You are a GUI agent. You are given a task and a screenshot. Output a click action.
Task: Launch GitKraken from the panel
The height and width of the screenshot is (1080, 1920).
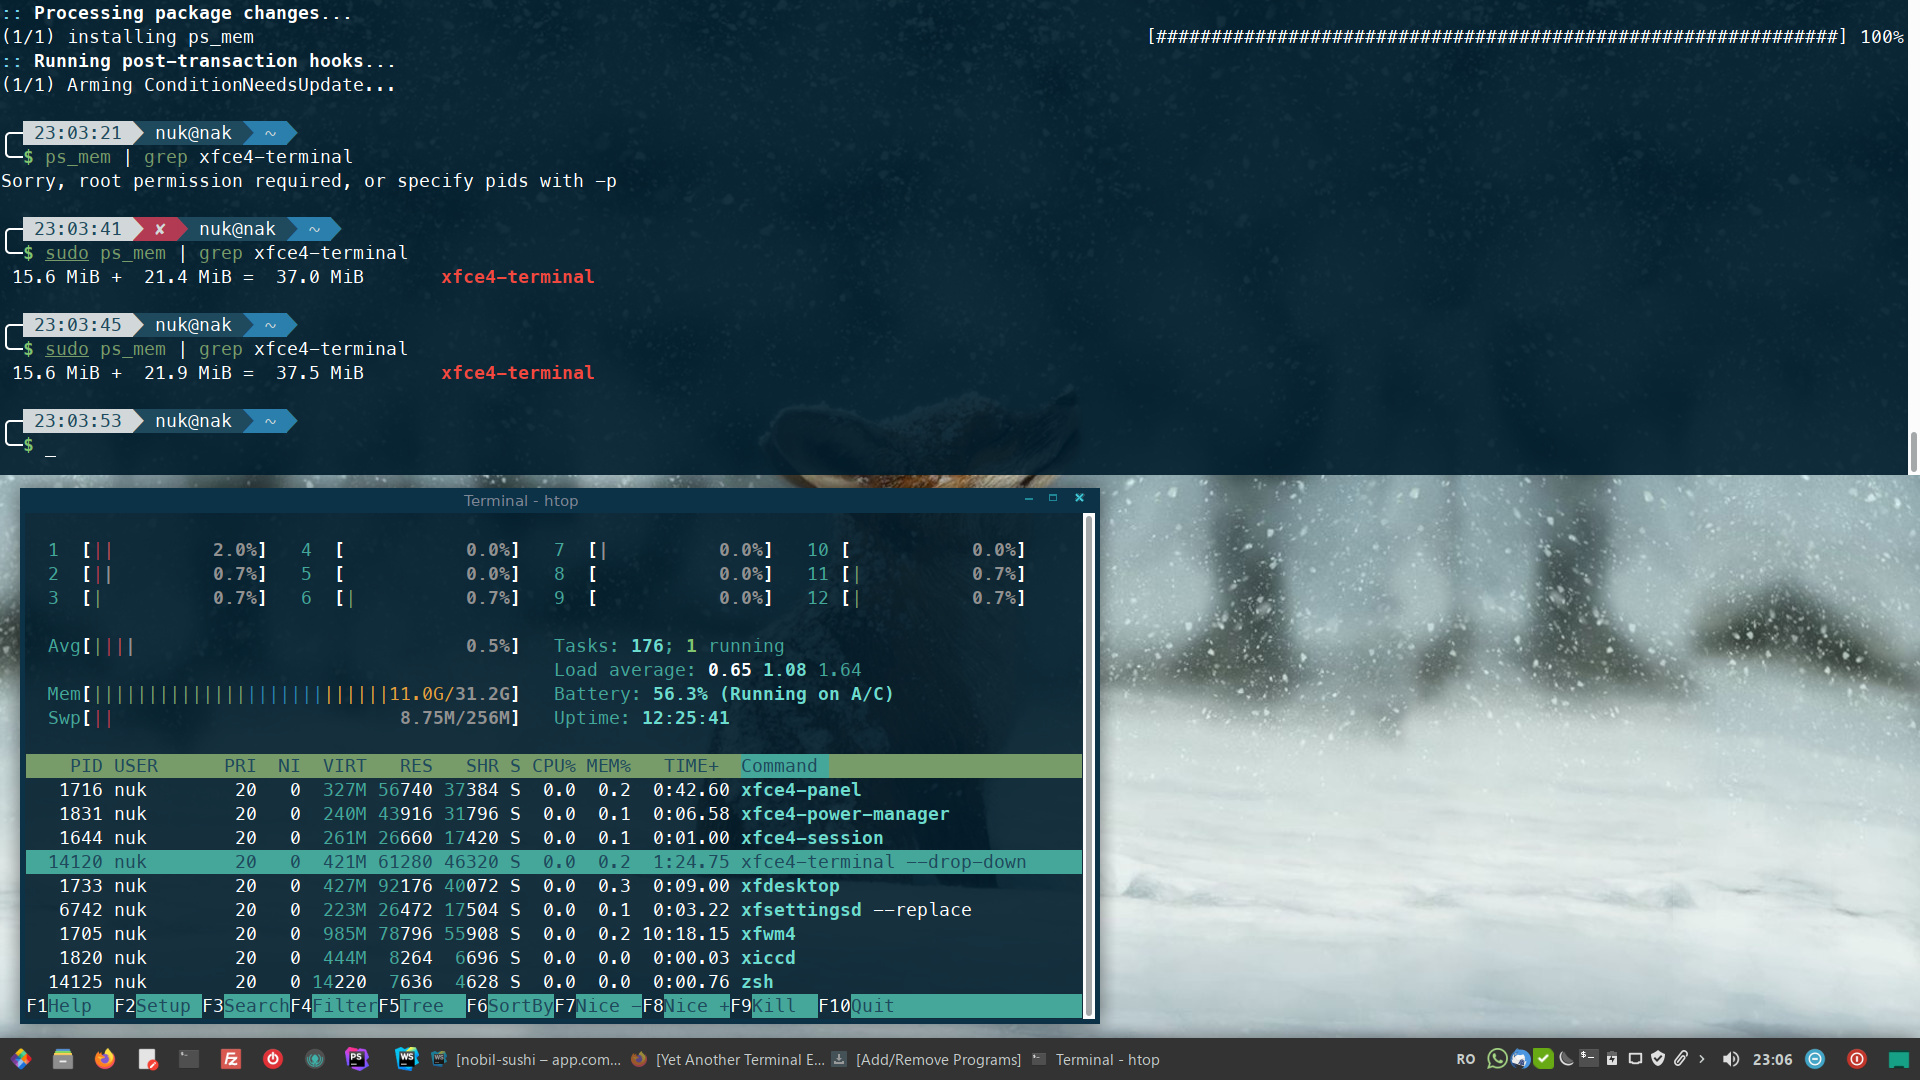pyautogui.click(x=315, y=1059)
